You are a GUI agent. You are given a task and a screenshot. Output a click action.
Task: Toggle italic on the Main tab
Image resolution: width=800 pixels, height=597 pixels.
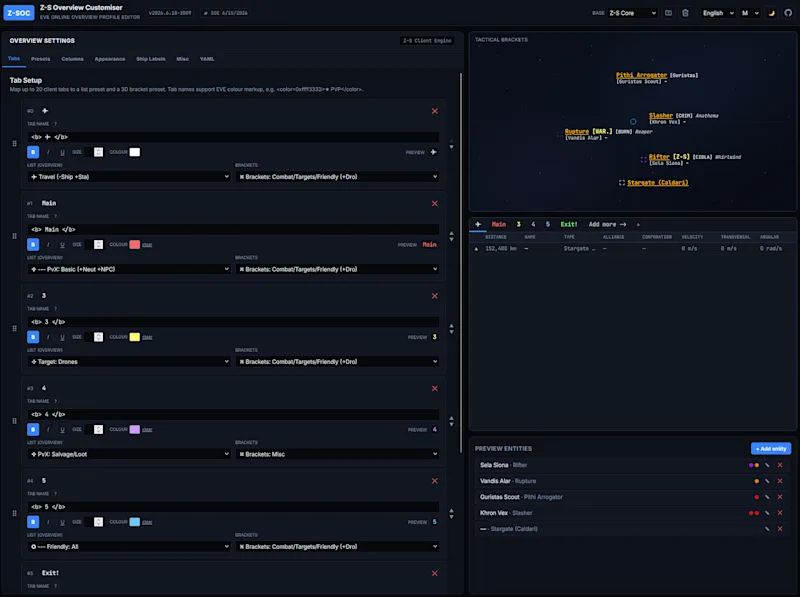click(x=48, y=244)
